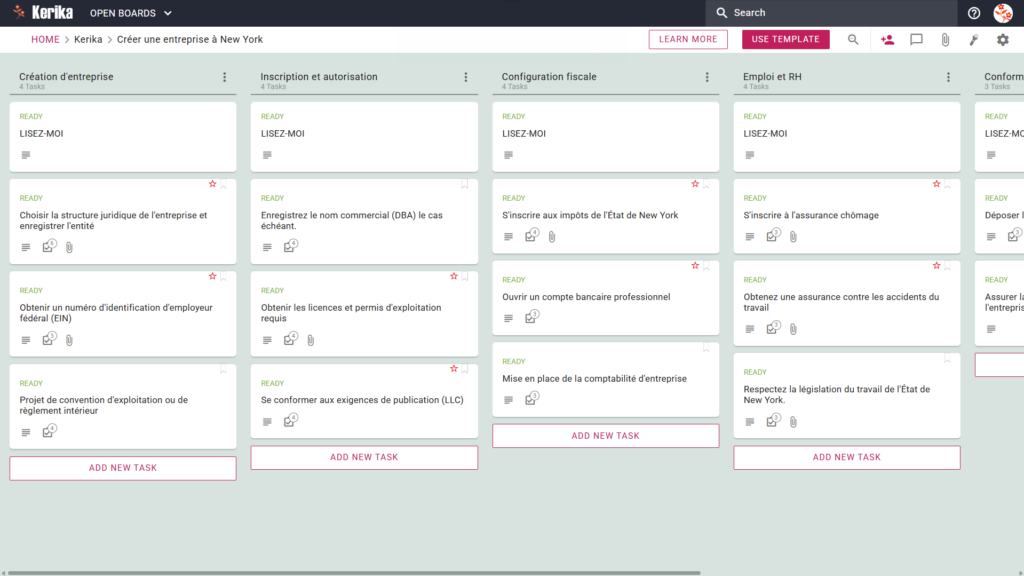The image size is (1024, 576).
Task: Click the highlight tool icon in toolbar
Action: [974, 39]
